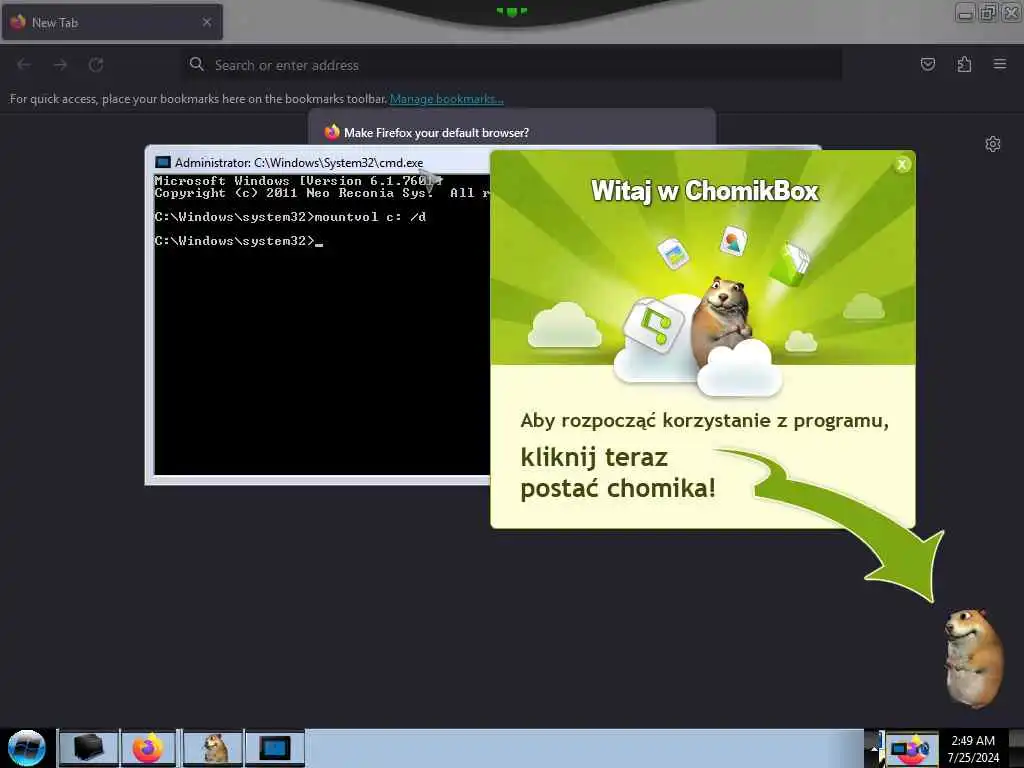1024x768 pixels.
Task: Open the black box app on taskbar
Action: tap(89, 748)
